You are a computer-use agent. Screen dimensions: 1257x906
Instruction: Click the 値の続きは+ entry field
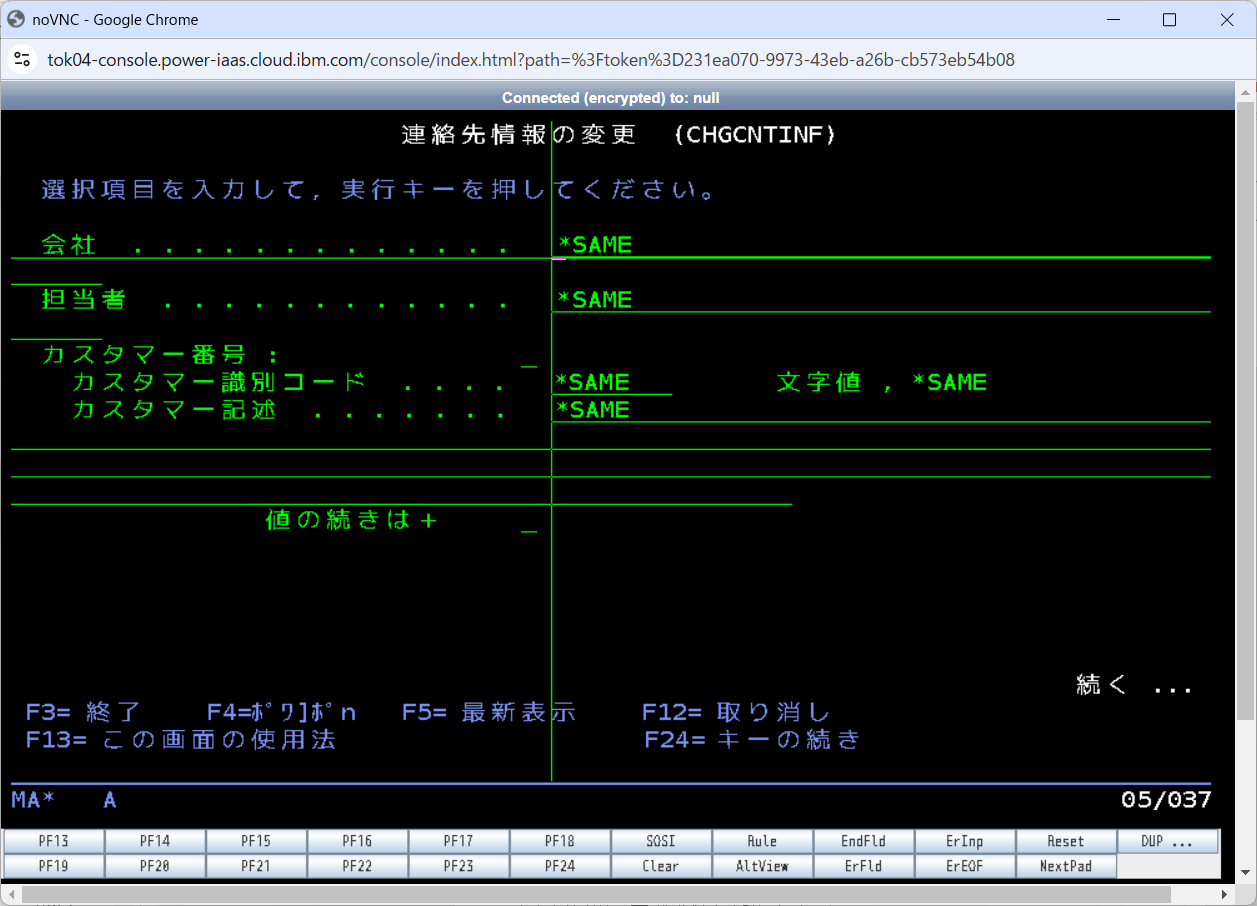529,521
